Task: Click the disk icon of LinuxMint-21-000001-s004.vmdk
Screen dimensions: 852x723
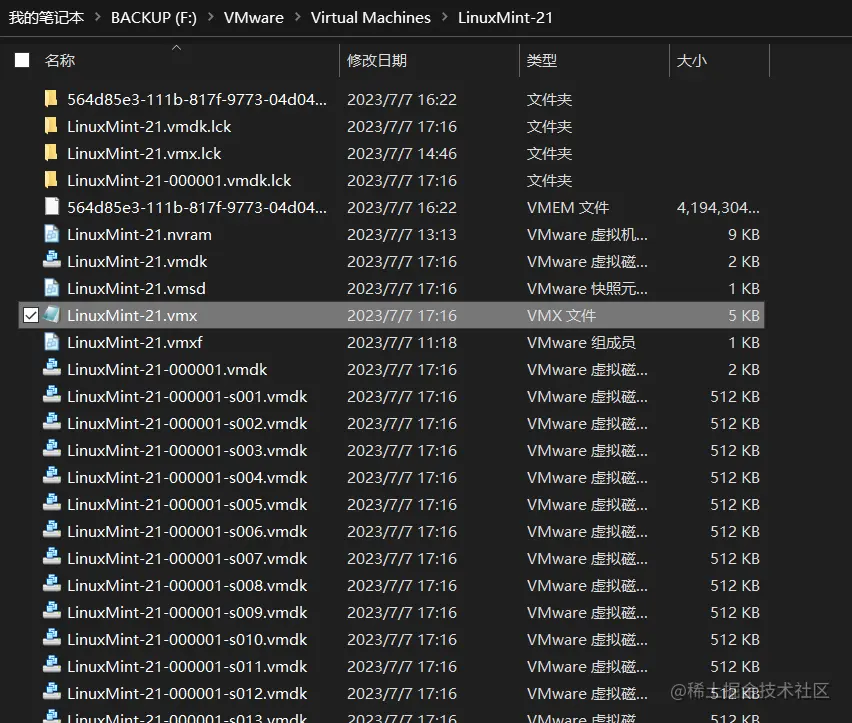Action: click(x=52, y=477)
